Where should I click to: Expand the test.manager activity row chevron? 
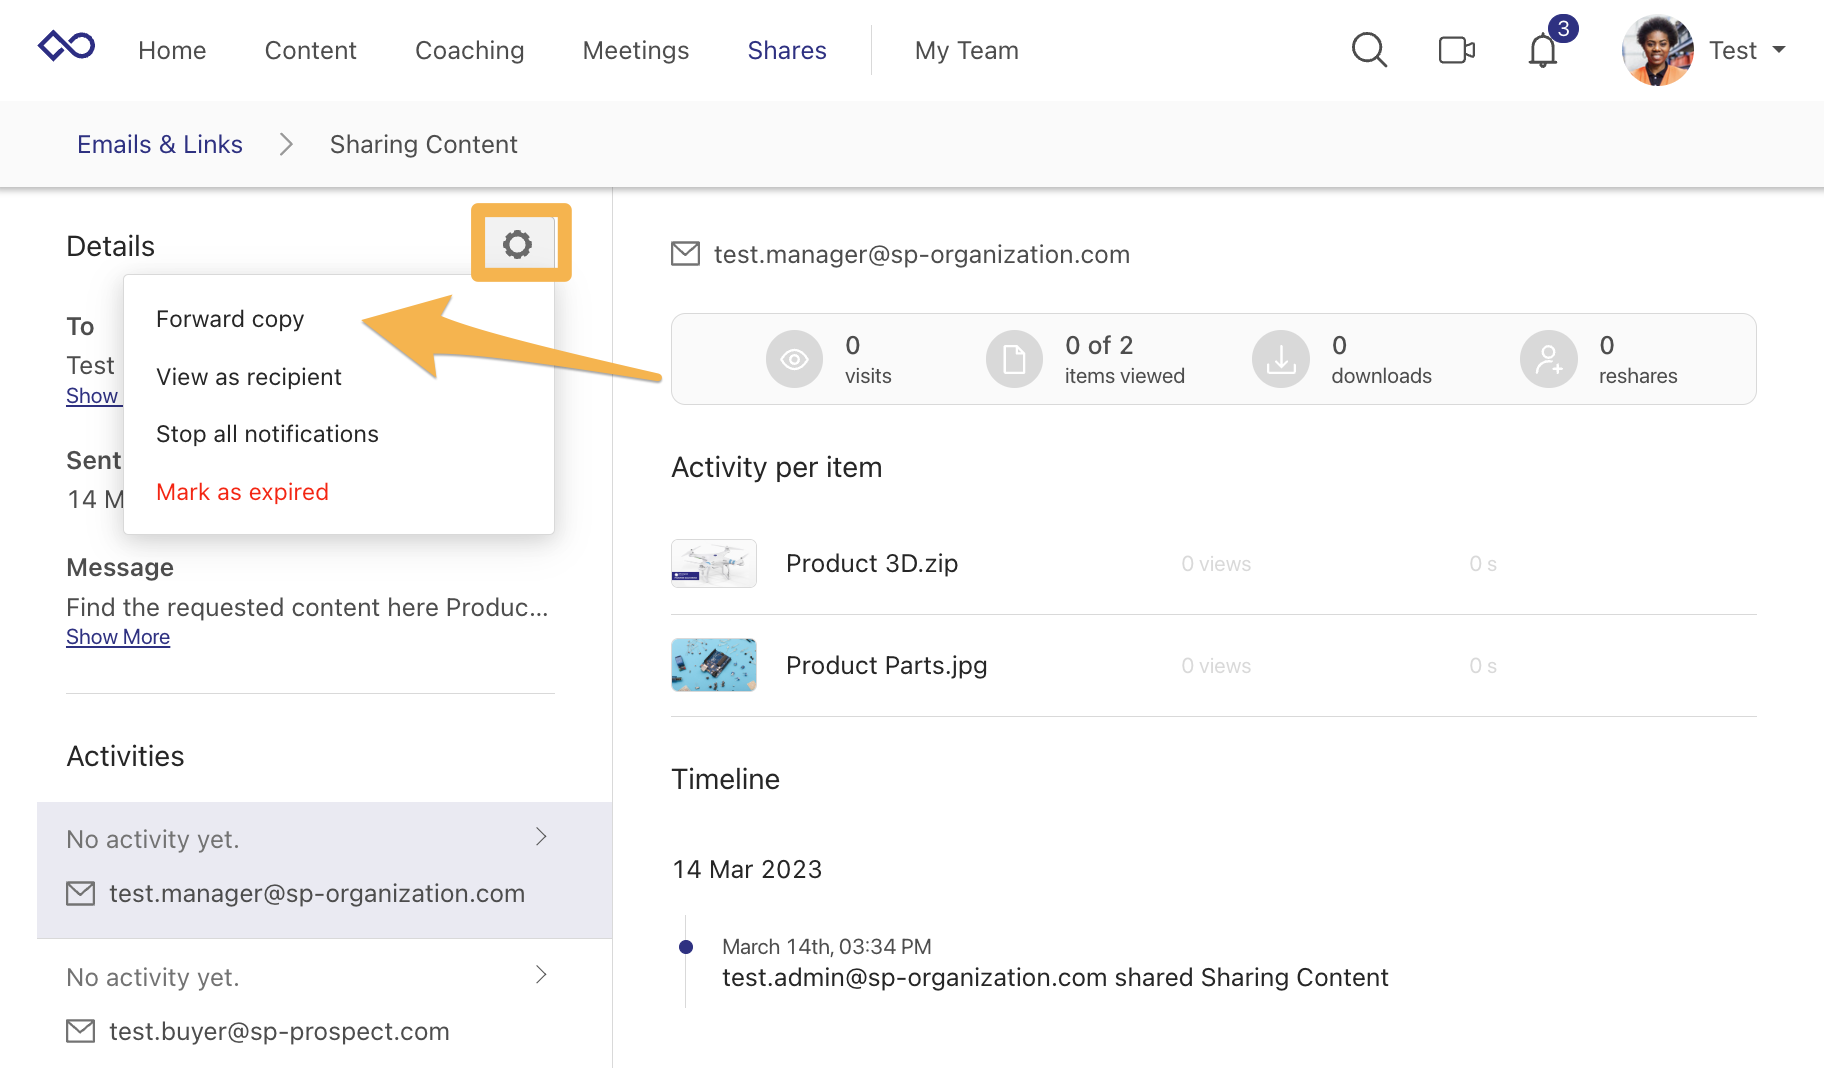click(541, 836)
